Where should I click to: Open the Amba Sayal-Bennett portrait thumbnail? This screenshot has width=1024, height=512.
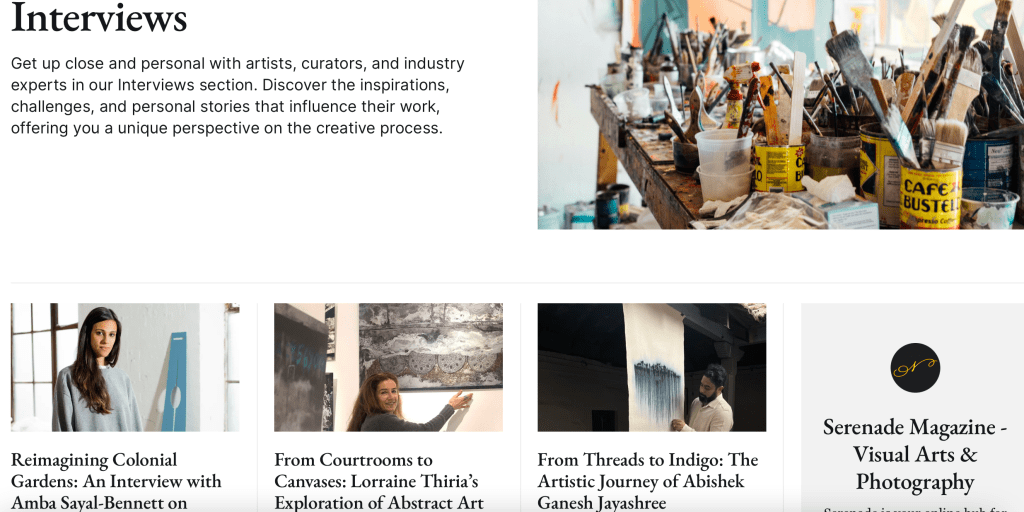click(125, 367)
